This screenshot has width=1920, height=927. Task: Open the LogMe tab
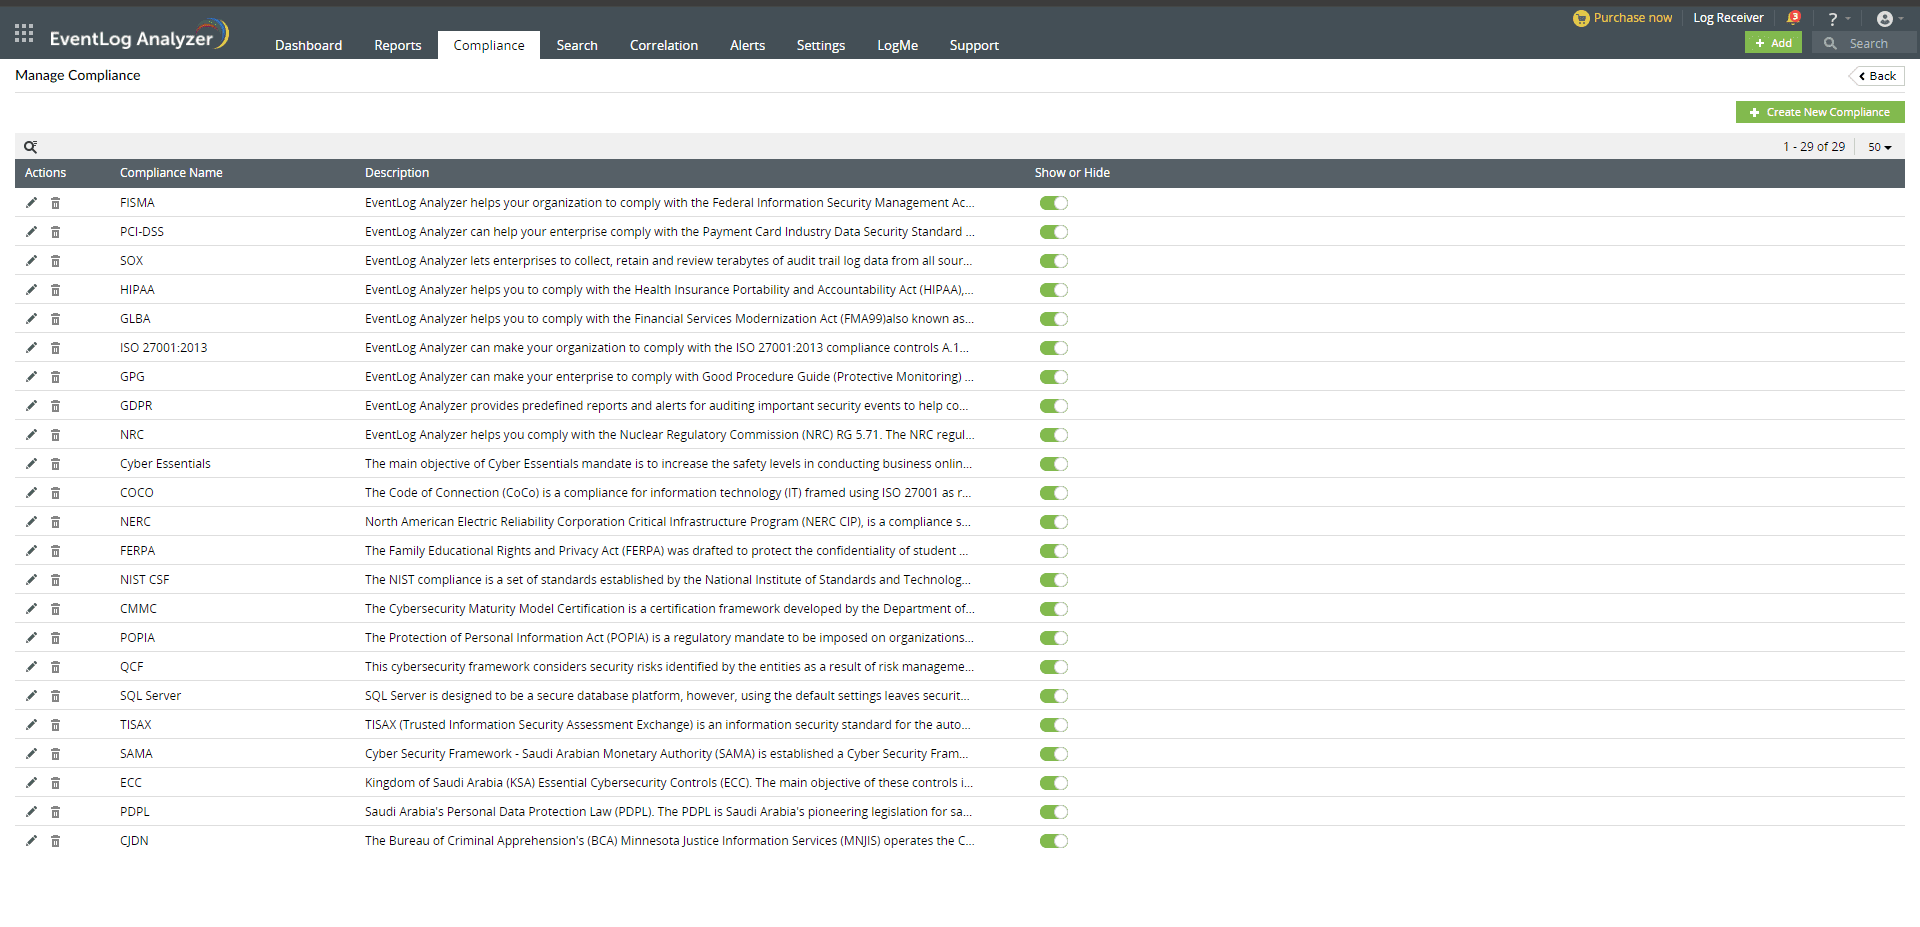coord(897,45)
